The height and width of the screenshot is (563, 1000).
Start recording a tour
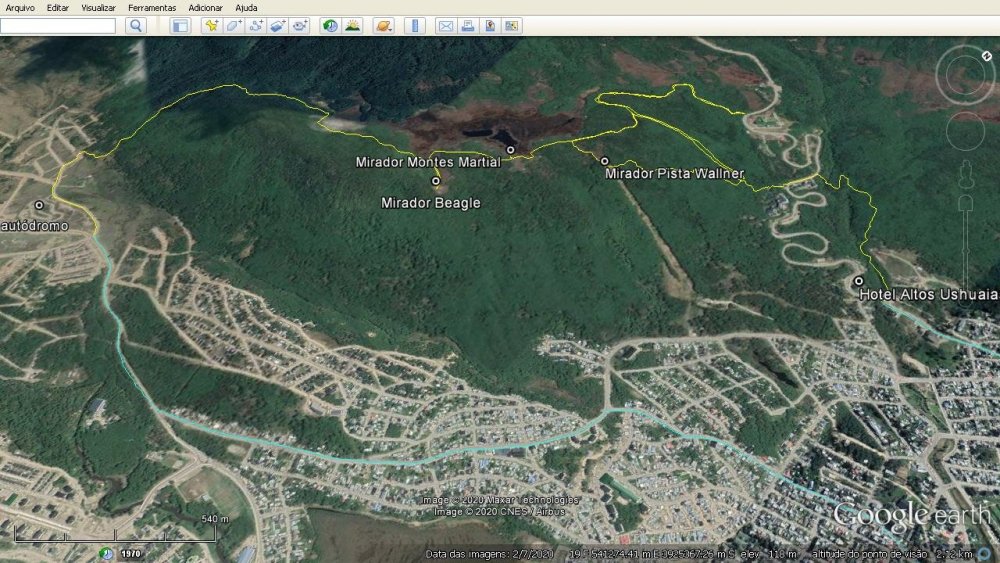pyautogui.click(x=300, y=26)
